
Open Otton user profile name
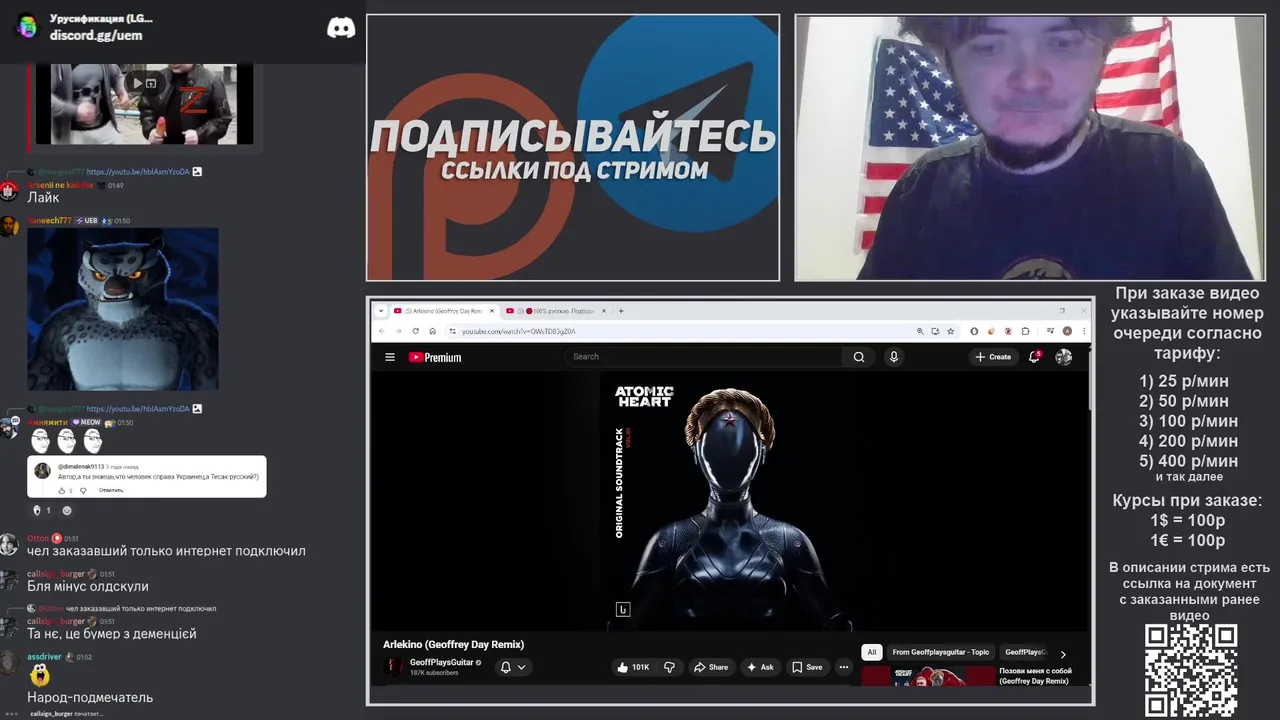pos(38,538)
